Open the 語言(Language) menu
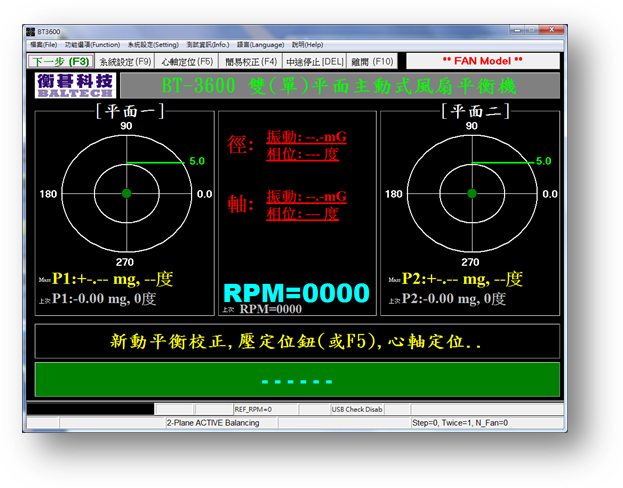 coord(260,45)
